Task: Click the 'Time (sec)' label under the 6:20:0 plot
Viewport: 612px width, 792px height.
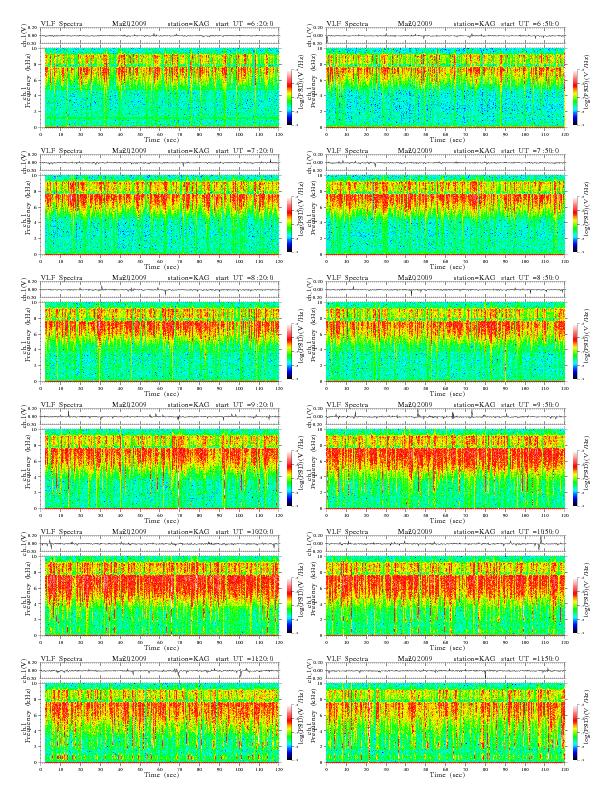Action: tap(162, 139)
